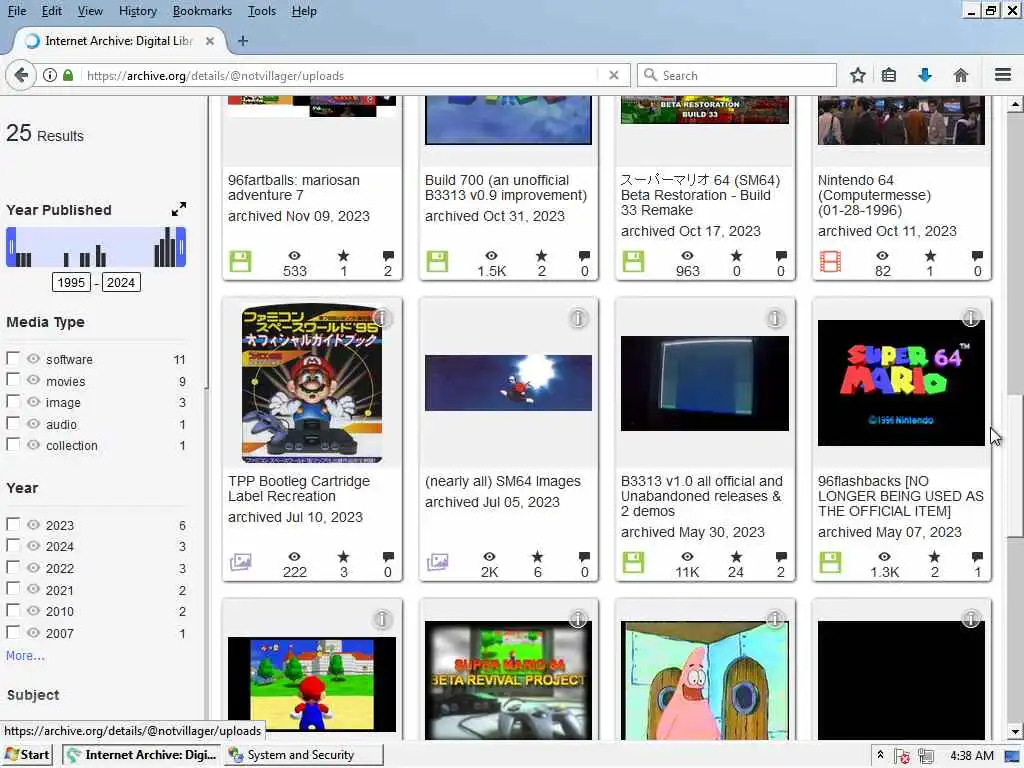Click the info icon on TPP Bootleg Cartridge card
This screenshot has width=1024, height=768.
(381, 318)
